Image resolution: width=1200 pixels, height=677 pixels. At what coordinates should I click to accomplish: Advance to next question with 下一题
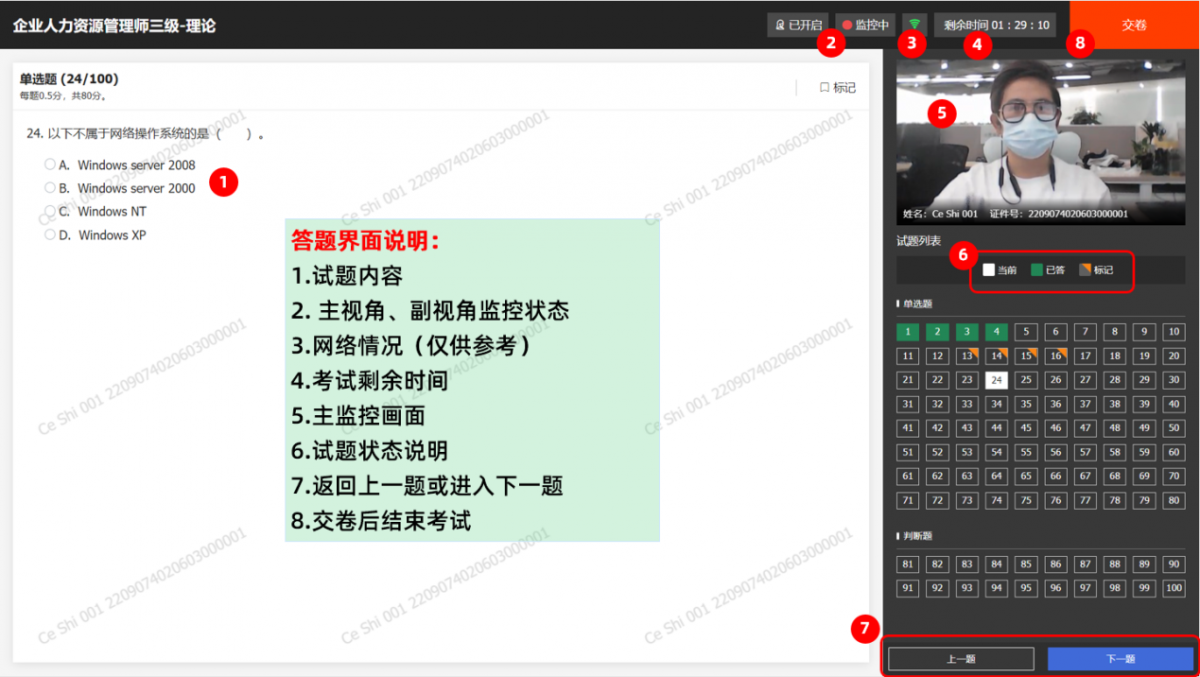tap(1120, 659)
